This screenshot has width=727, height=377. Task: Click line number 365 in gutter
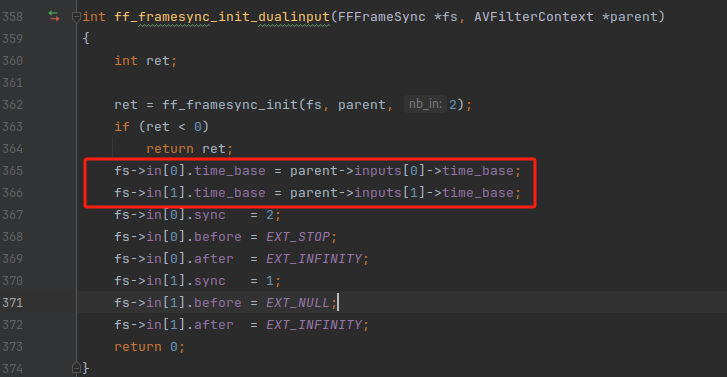pyautogui.click(x=13, y=171)
